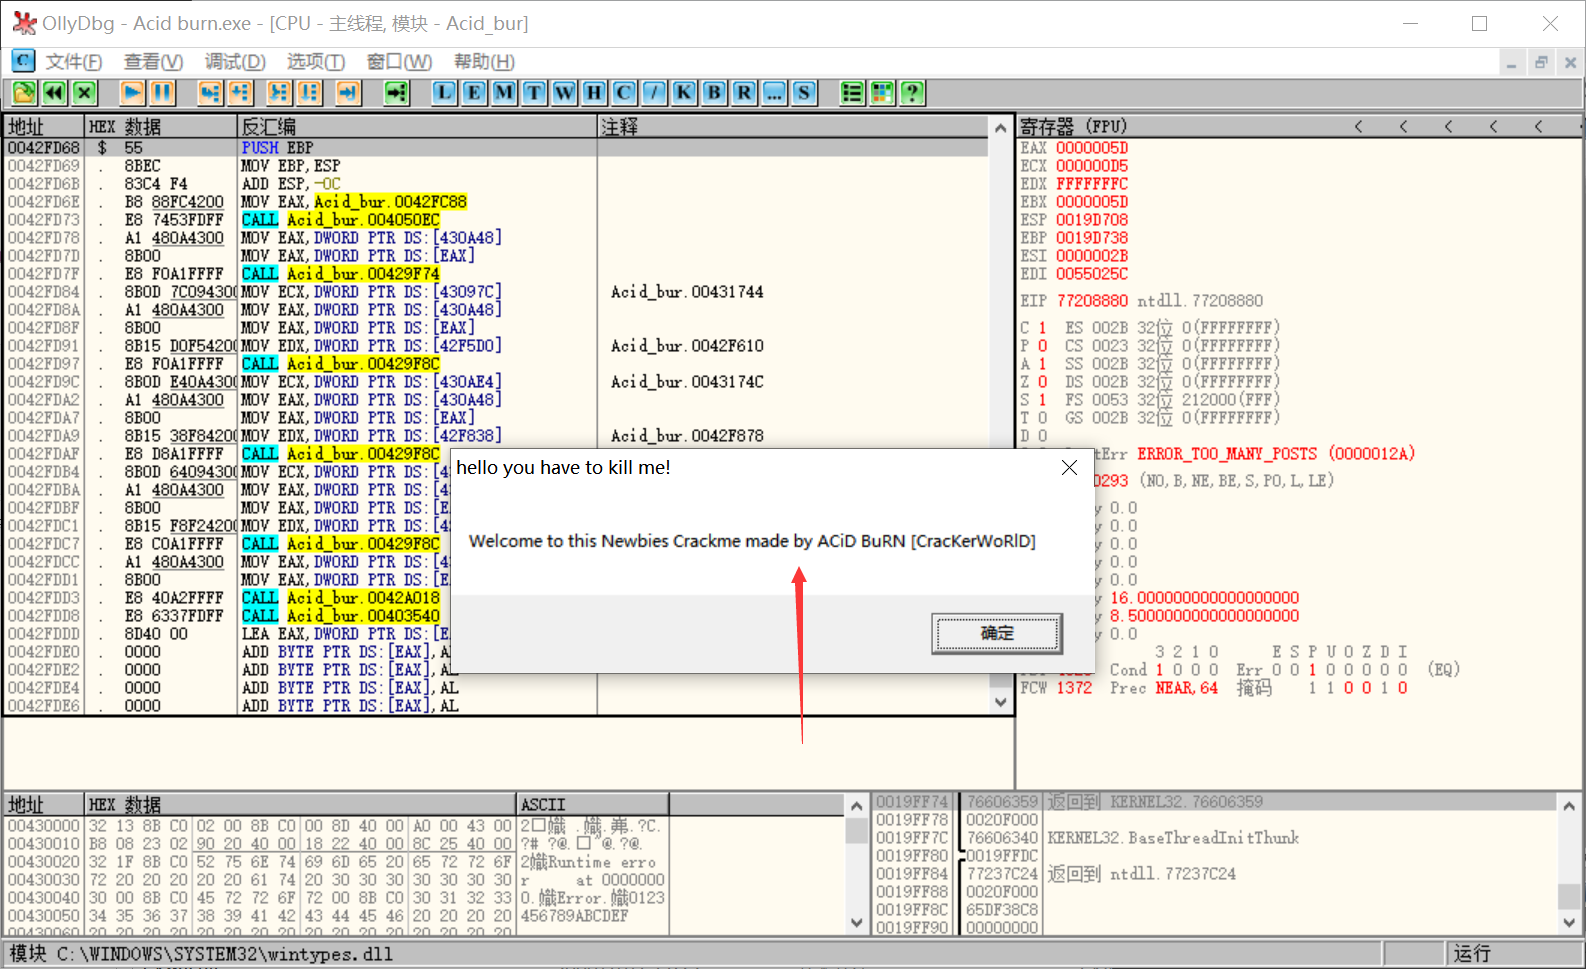Click the Execute till return icon
This screenshot has height=969, width=1586.
(x=348, y=93)
